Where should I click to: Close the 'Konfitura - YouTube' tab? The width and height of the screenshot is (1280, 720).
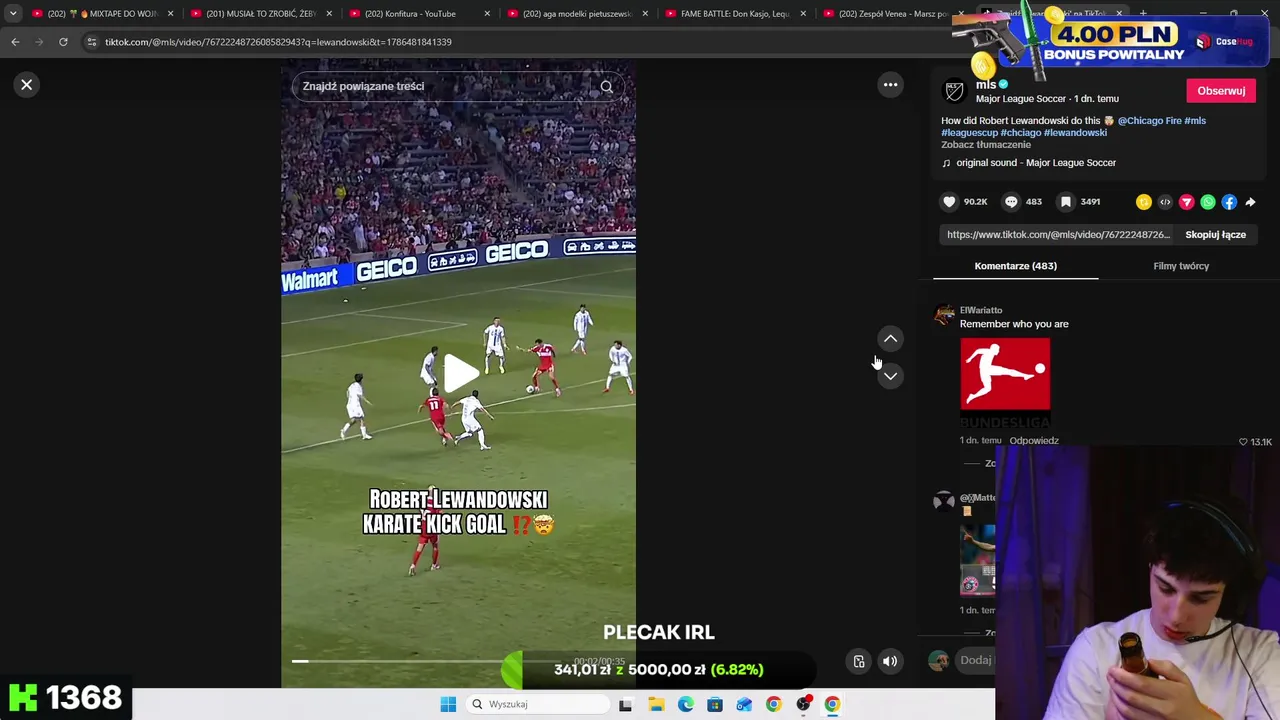click(x=486, y=14)
